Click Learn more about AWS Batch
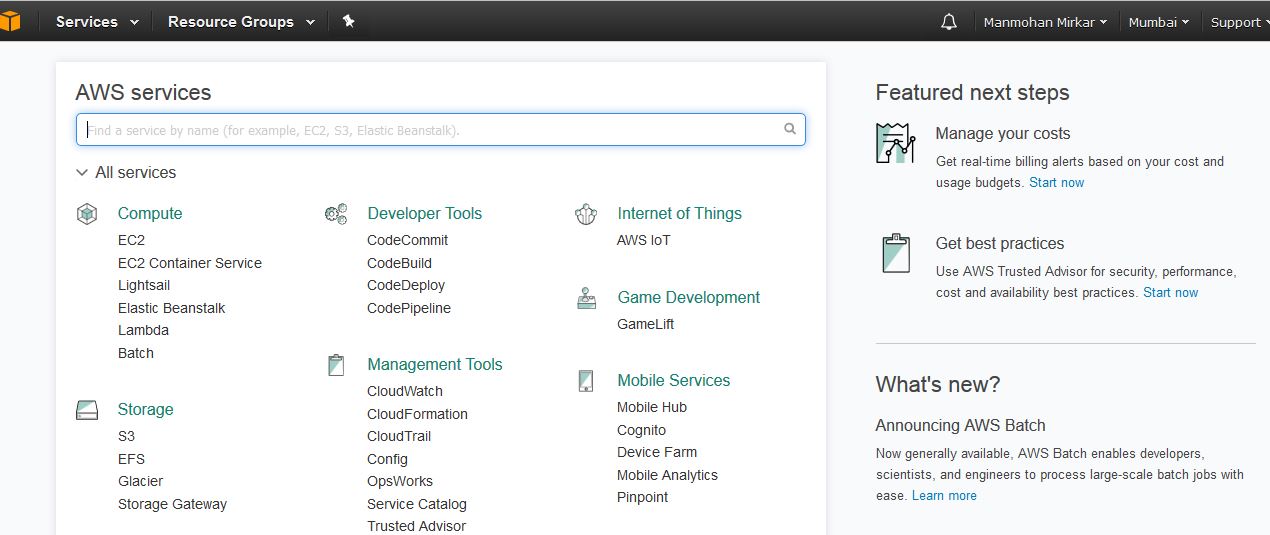The width and height of the screenshot is (1270, 535). coord(944,496)
